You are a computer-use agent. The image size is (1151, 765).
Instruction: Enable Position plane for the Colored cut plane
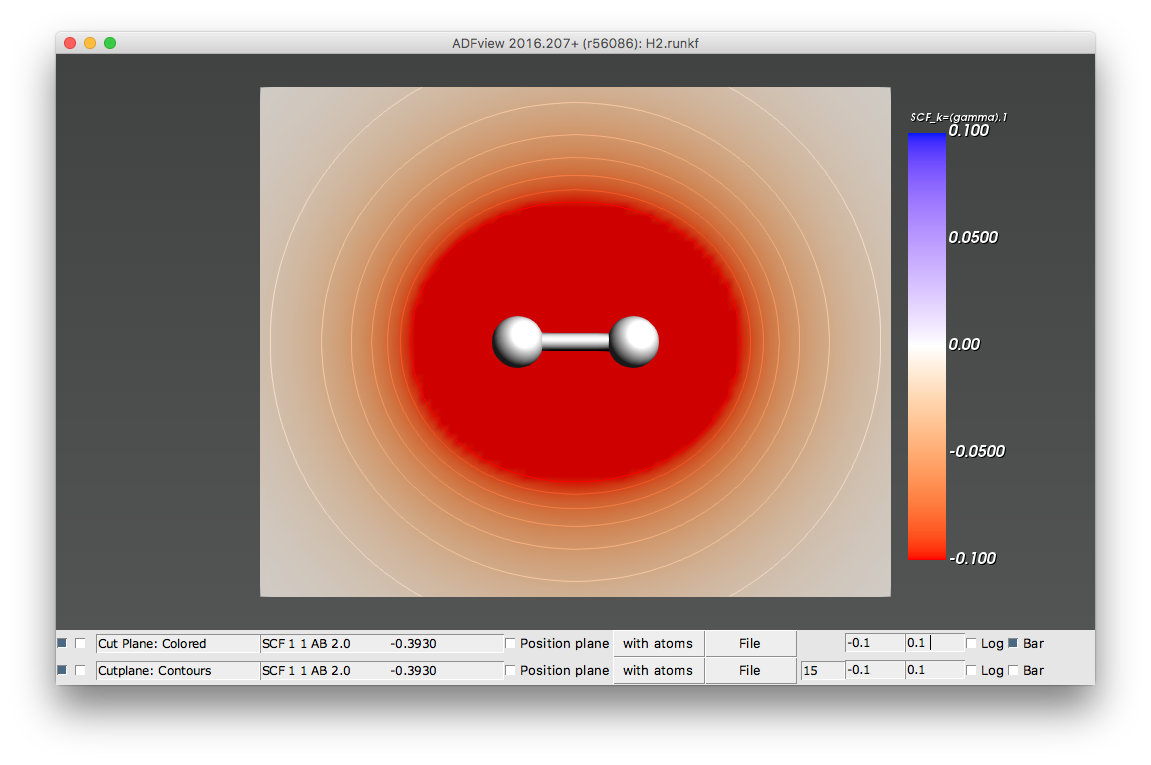[x=509, y=643]
